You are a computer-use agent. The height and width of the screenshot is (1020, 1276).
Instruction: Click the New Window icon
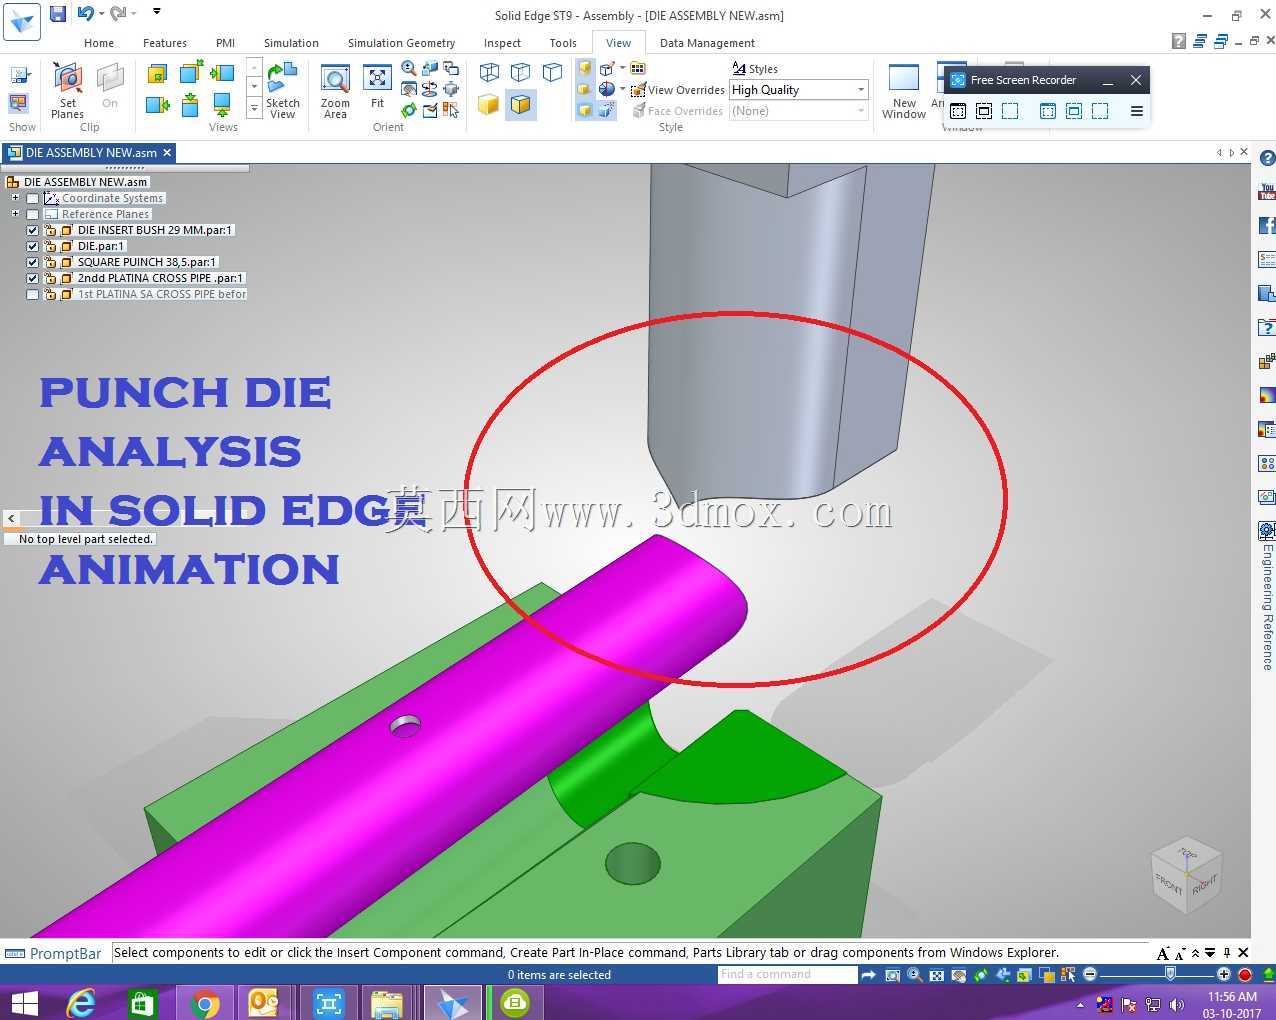903,90
